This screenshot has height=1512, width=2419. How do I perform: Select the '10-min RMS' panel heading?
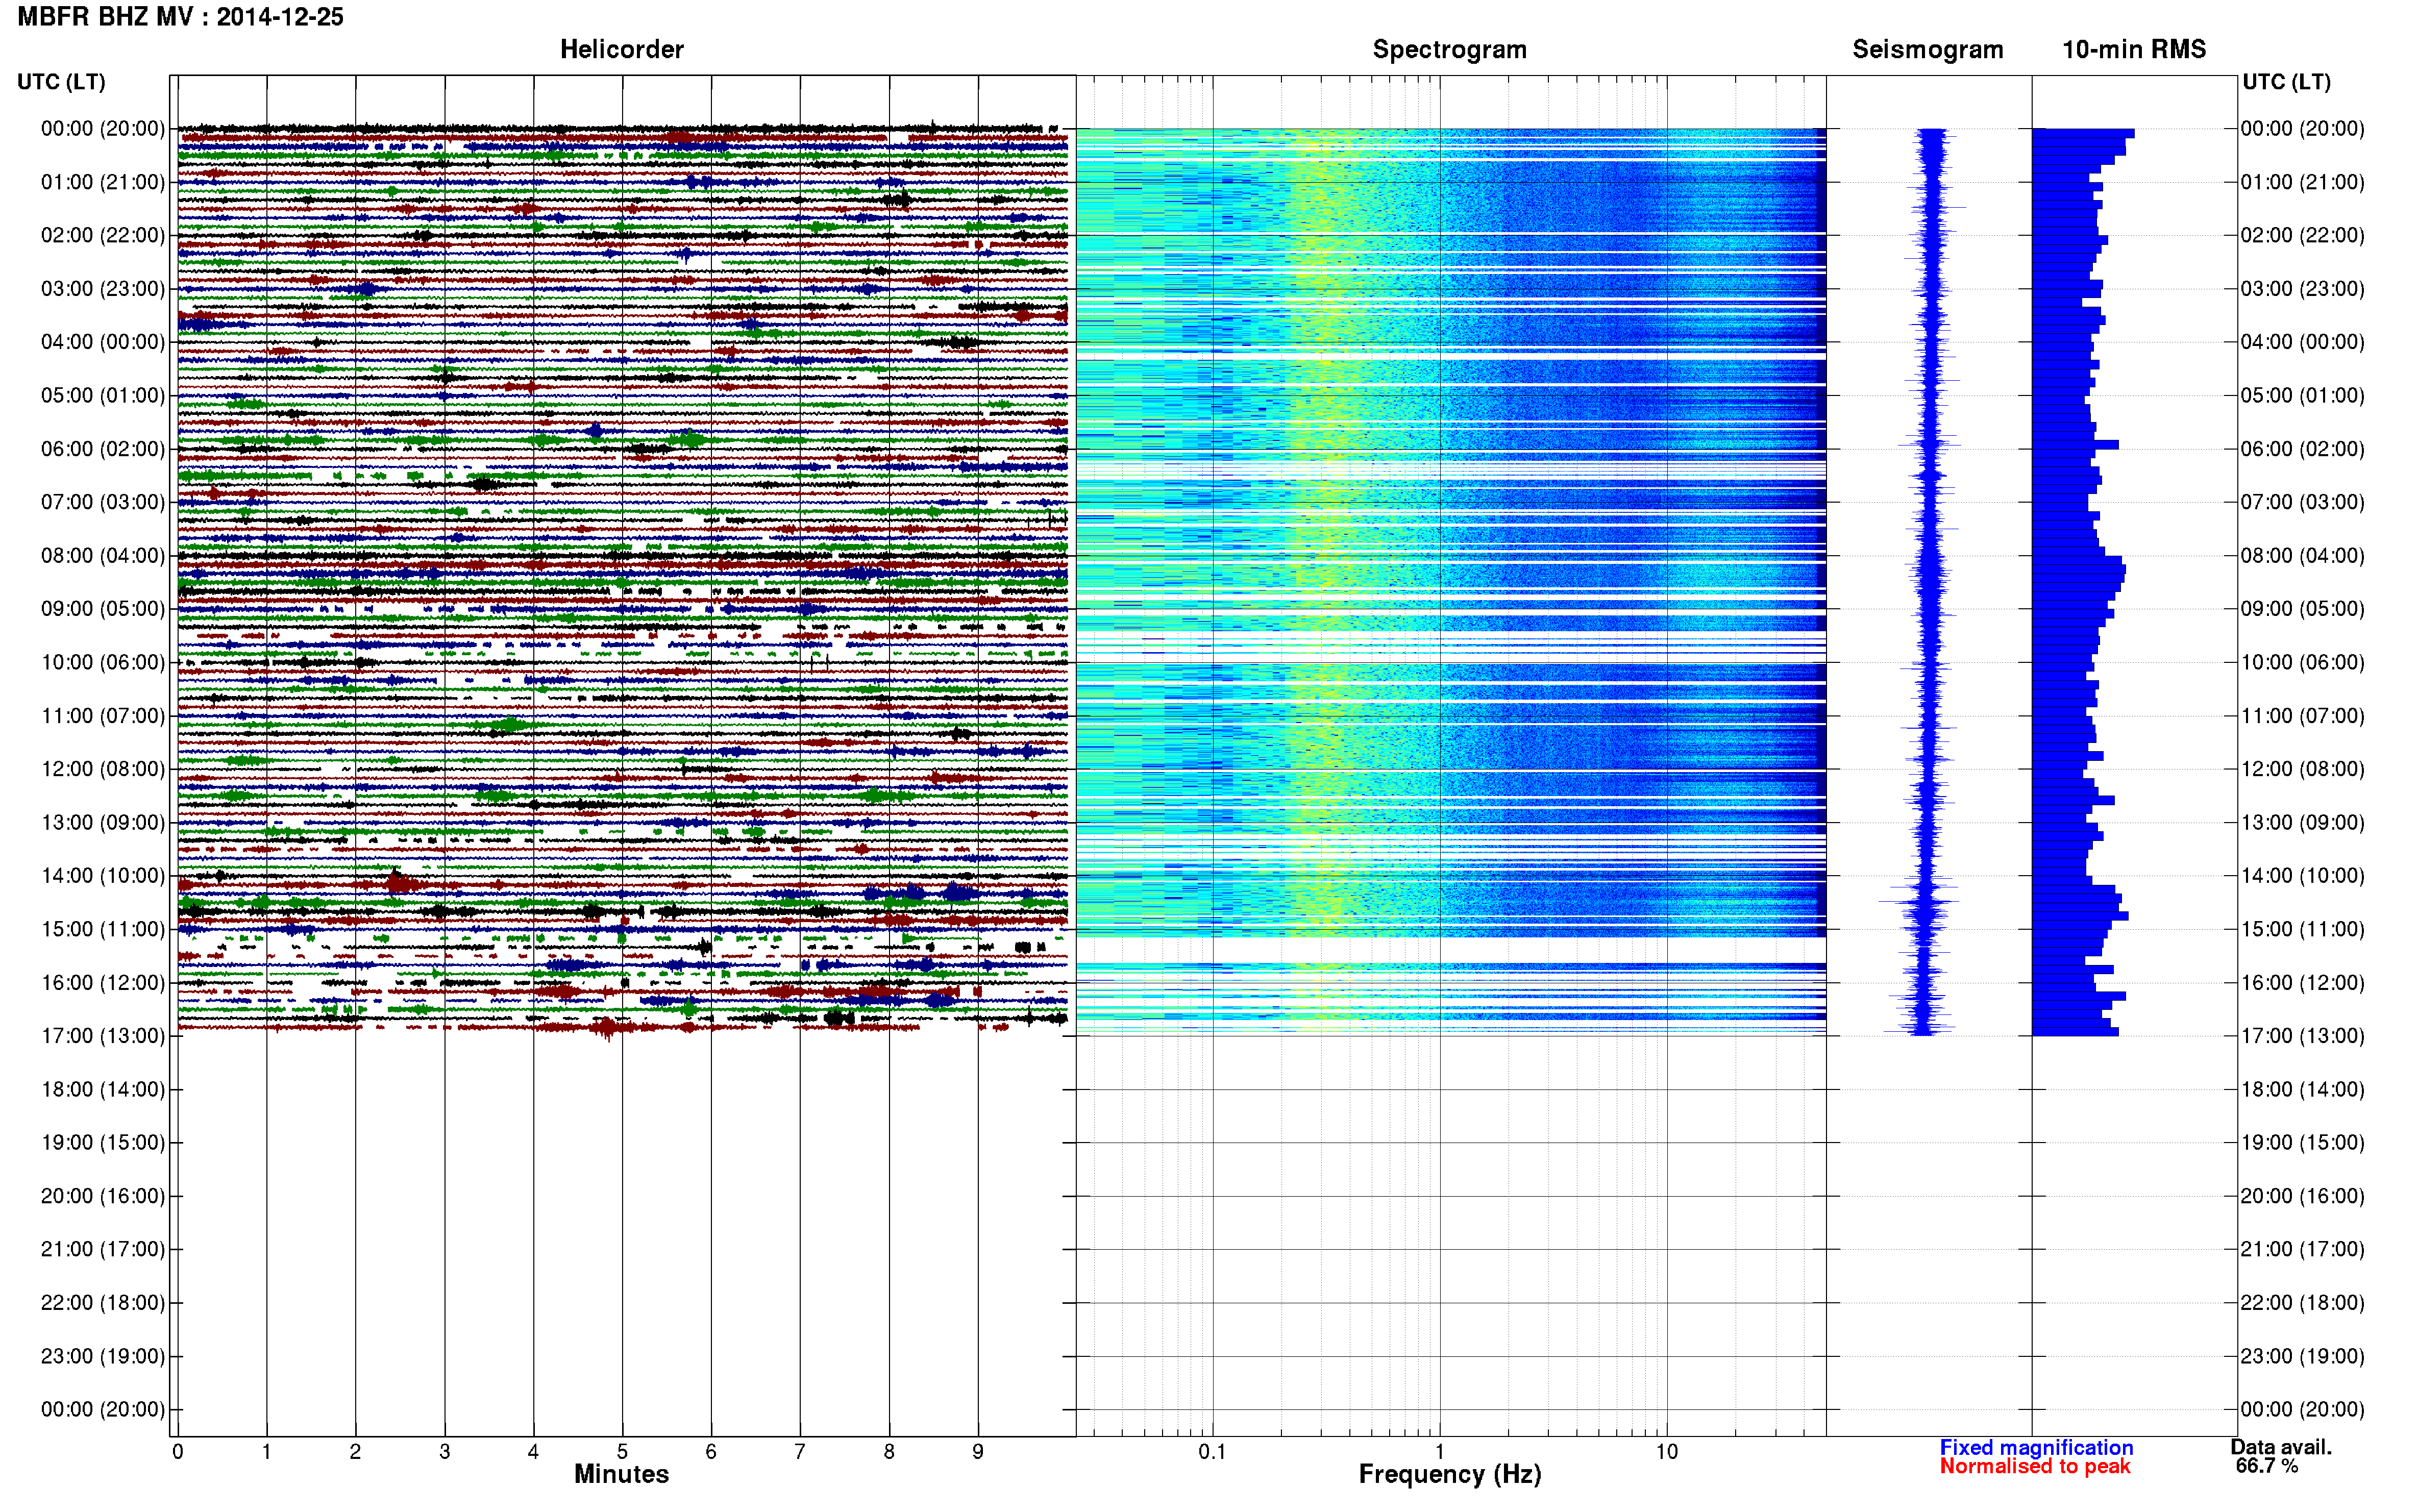tap(2133, 50)
